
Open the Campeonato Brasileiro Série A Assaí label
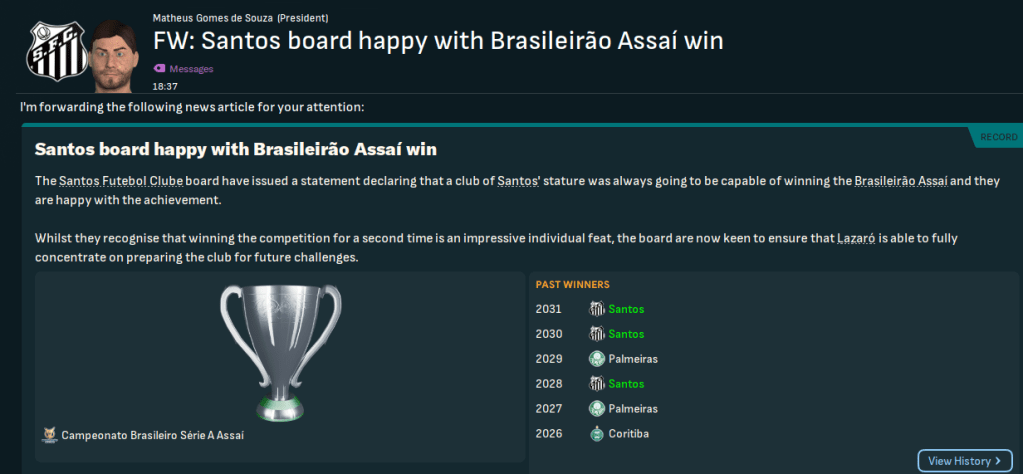pos(152,436)
